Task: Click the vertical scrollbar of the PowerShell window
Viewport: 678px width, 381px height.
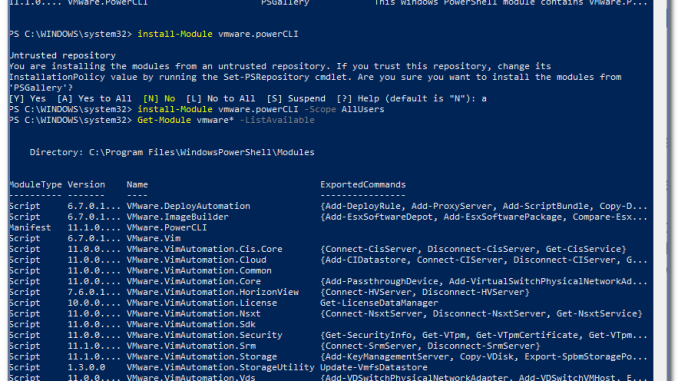Action: click(660, 190)
